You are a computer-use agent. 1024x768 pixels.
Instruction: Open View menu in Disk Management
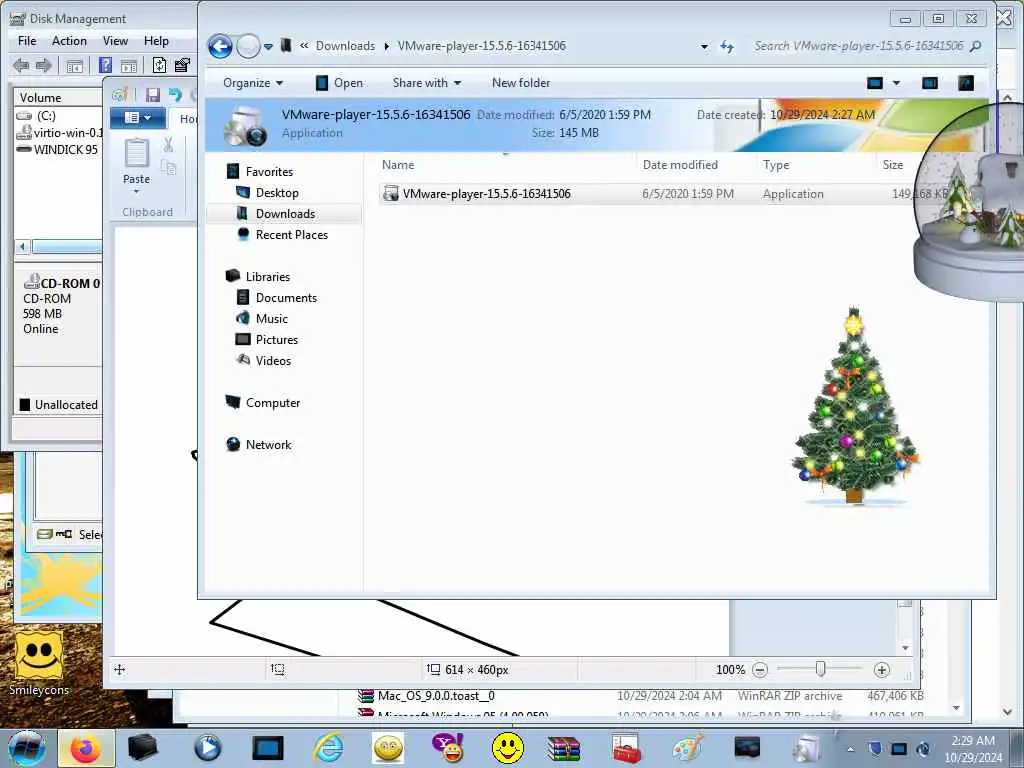click(115, 40)
